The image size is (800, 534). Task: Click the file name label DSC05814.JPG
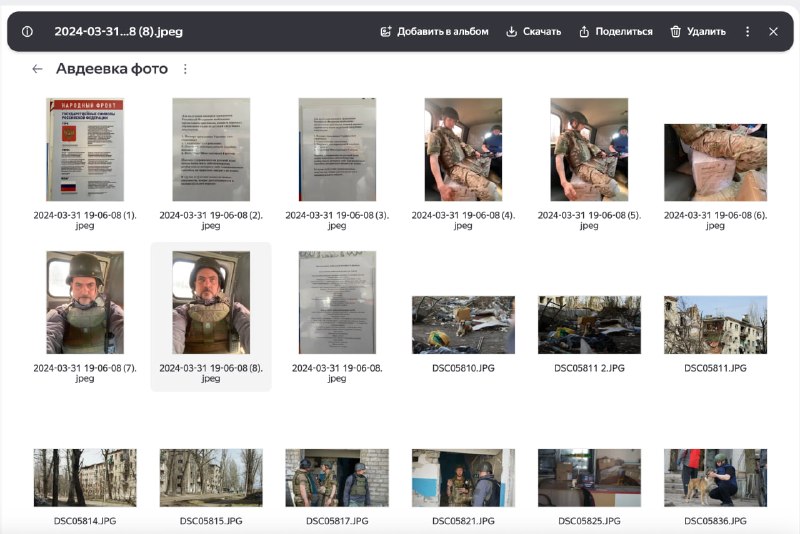click(x=85, y=521)
